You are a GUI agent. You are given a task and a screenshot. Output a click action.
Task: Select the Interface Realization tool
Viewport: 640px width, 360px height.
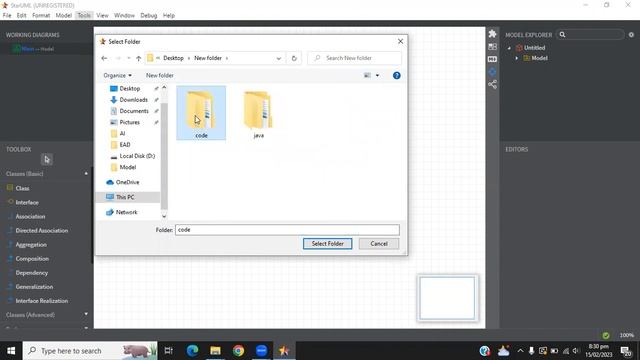coord(42,301)
